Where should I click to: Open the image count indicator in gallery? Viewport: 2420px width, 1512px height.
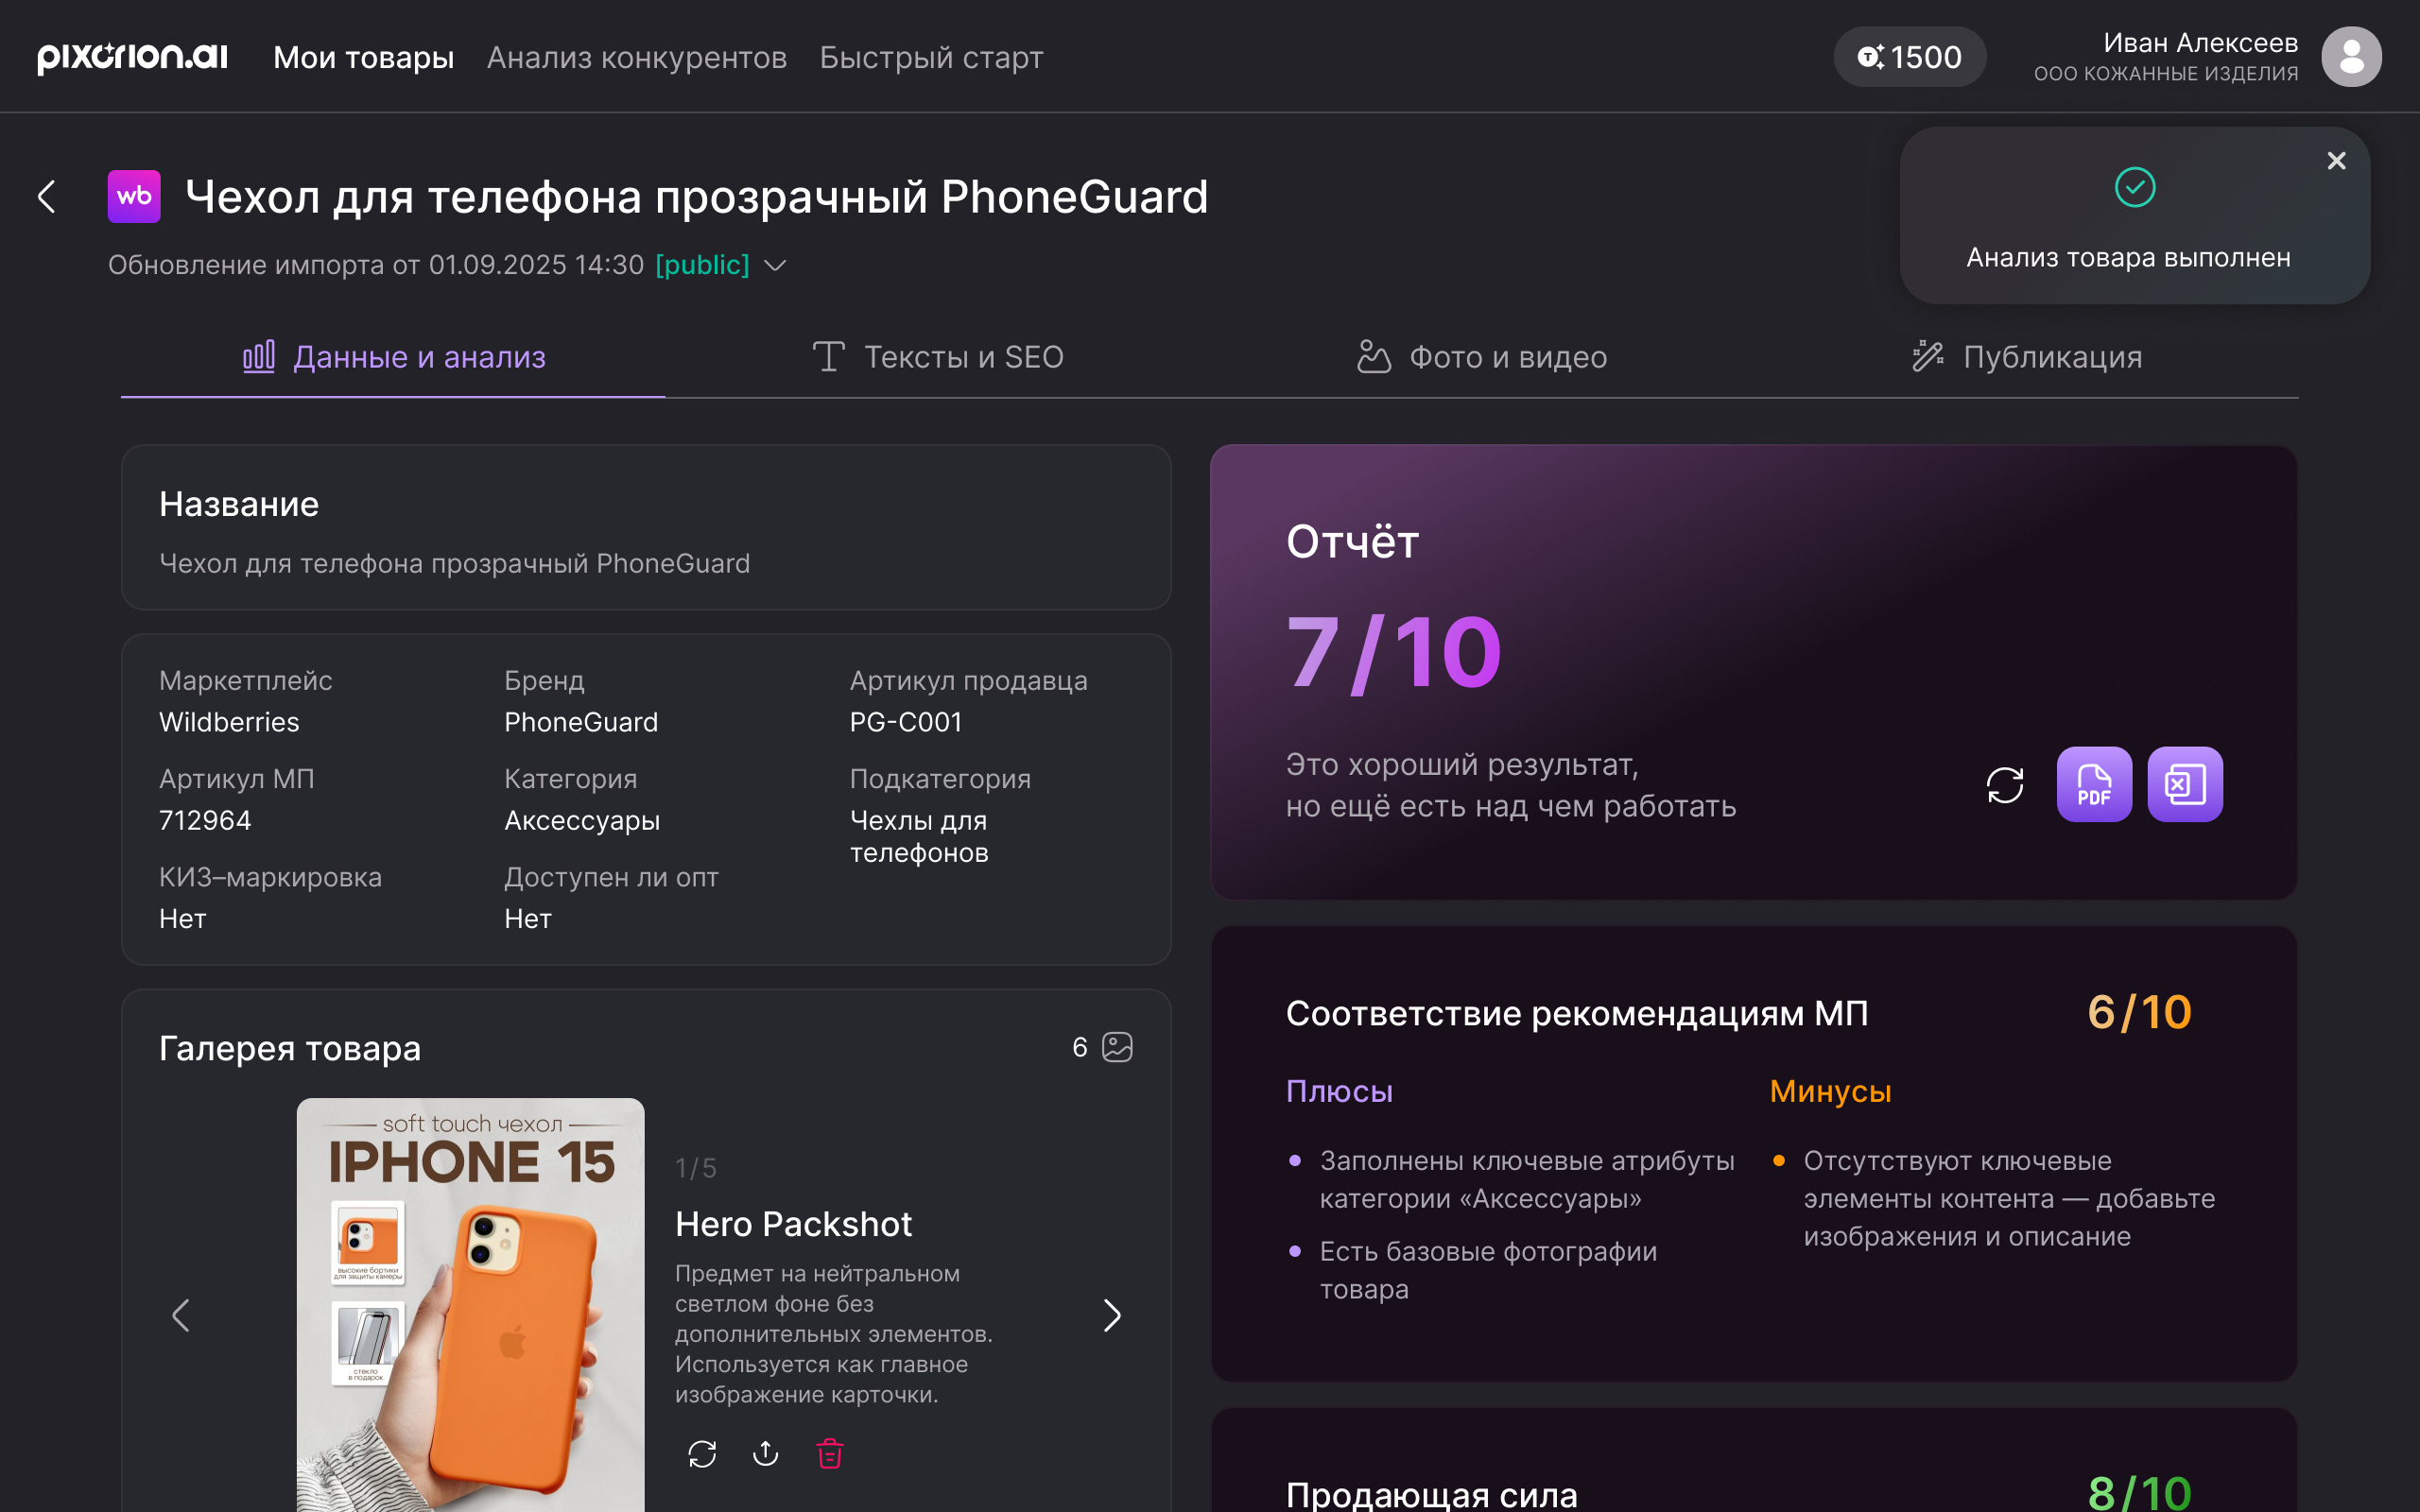(1102, 1048)
